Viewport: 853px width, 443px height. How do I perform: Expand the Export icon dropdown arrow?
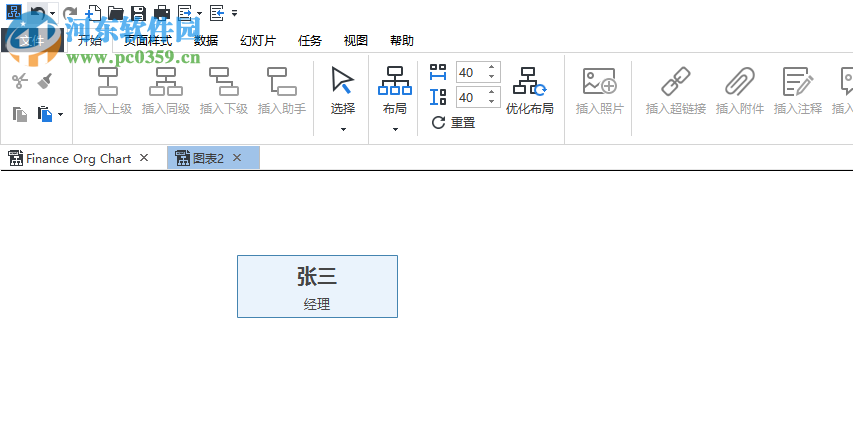pyautogui.click(x=199, y=13)
